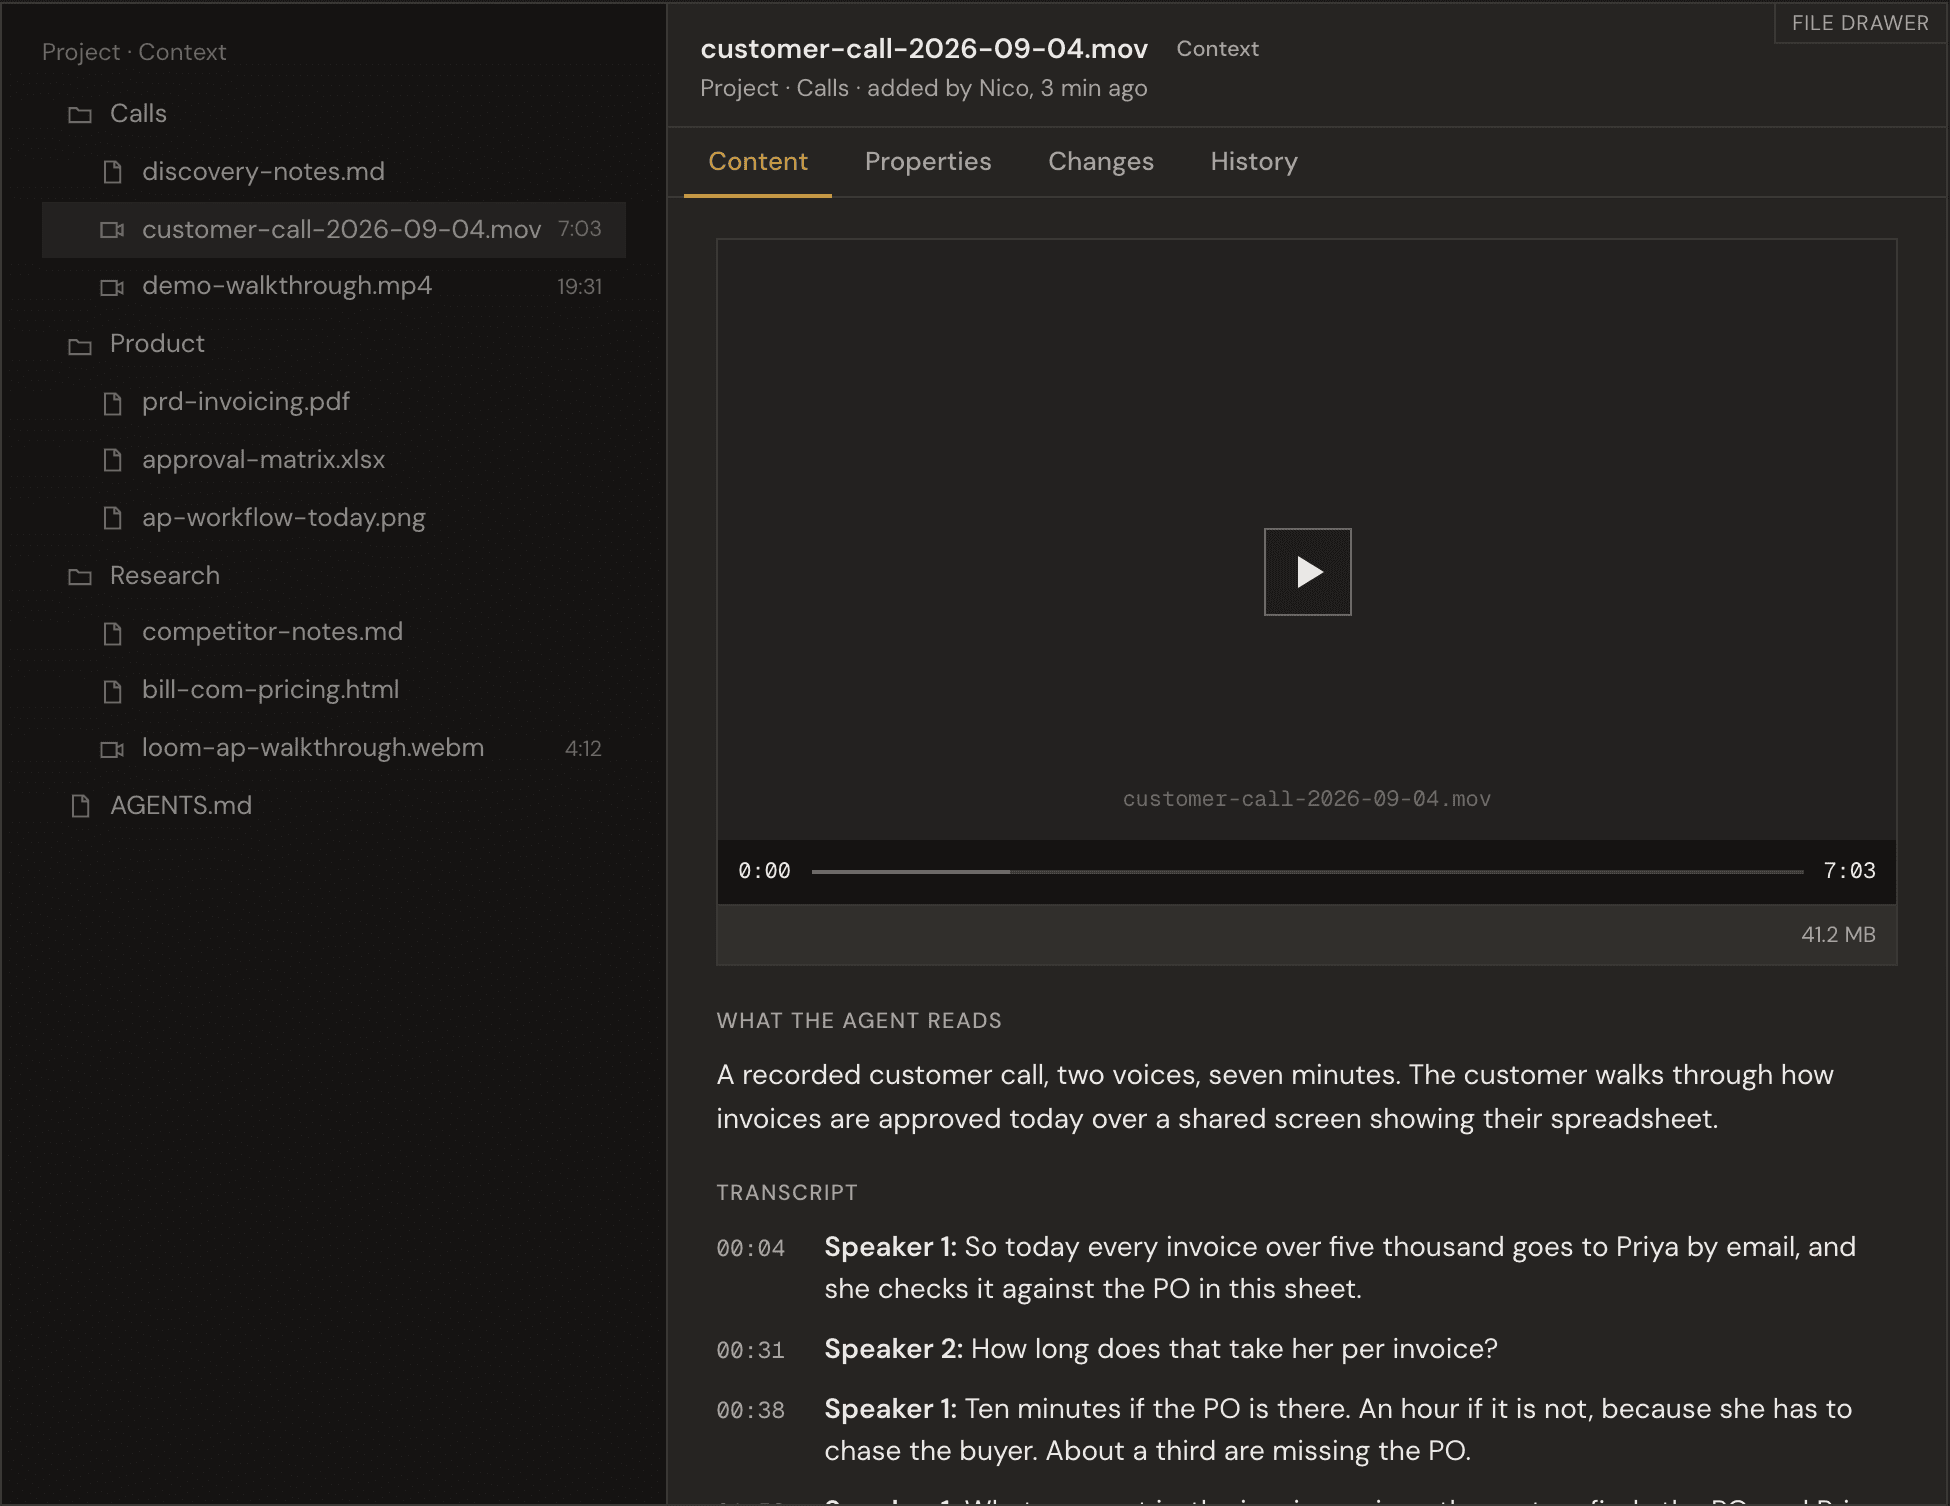
Task: Open bill-com-pricing.html
Action: tap(334, 690)
